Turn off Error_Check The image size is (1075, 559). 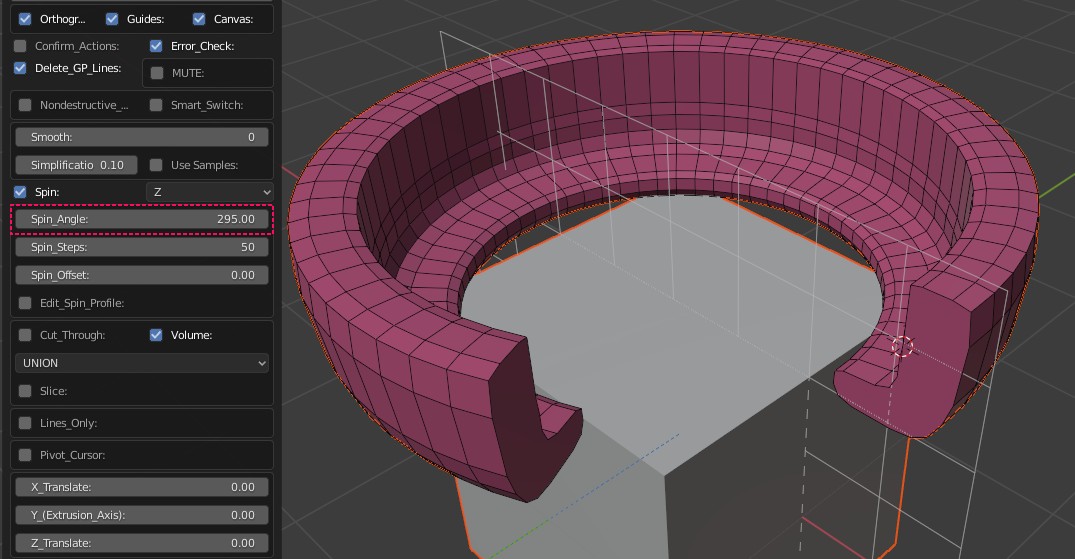pyautogui.click(x=157, y=46)
